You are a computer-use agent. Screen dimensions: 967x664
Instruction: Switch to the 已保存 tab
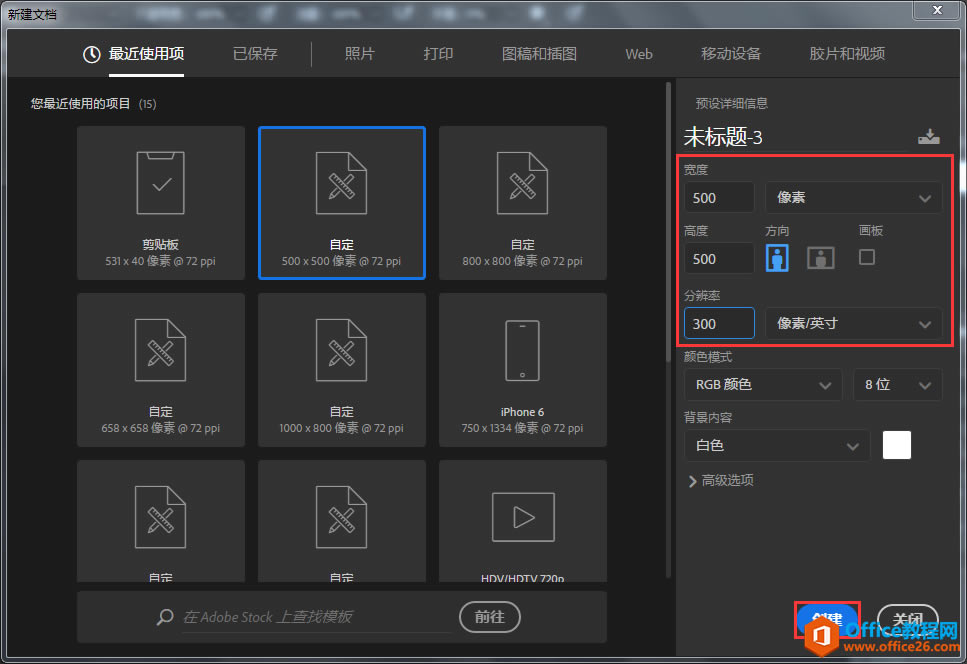click(255, 54)
